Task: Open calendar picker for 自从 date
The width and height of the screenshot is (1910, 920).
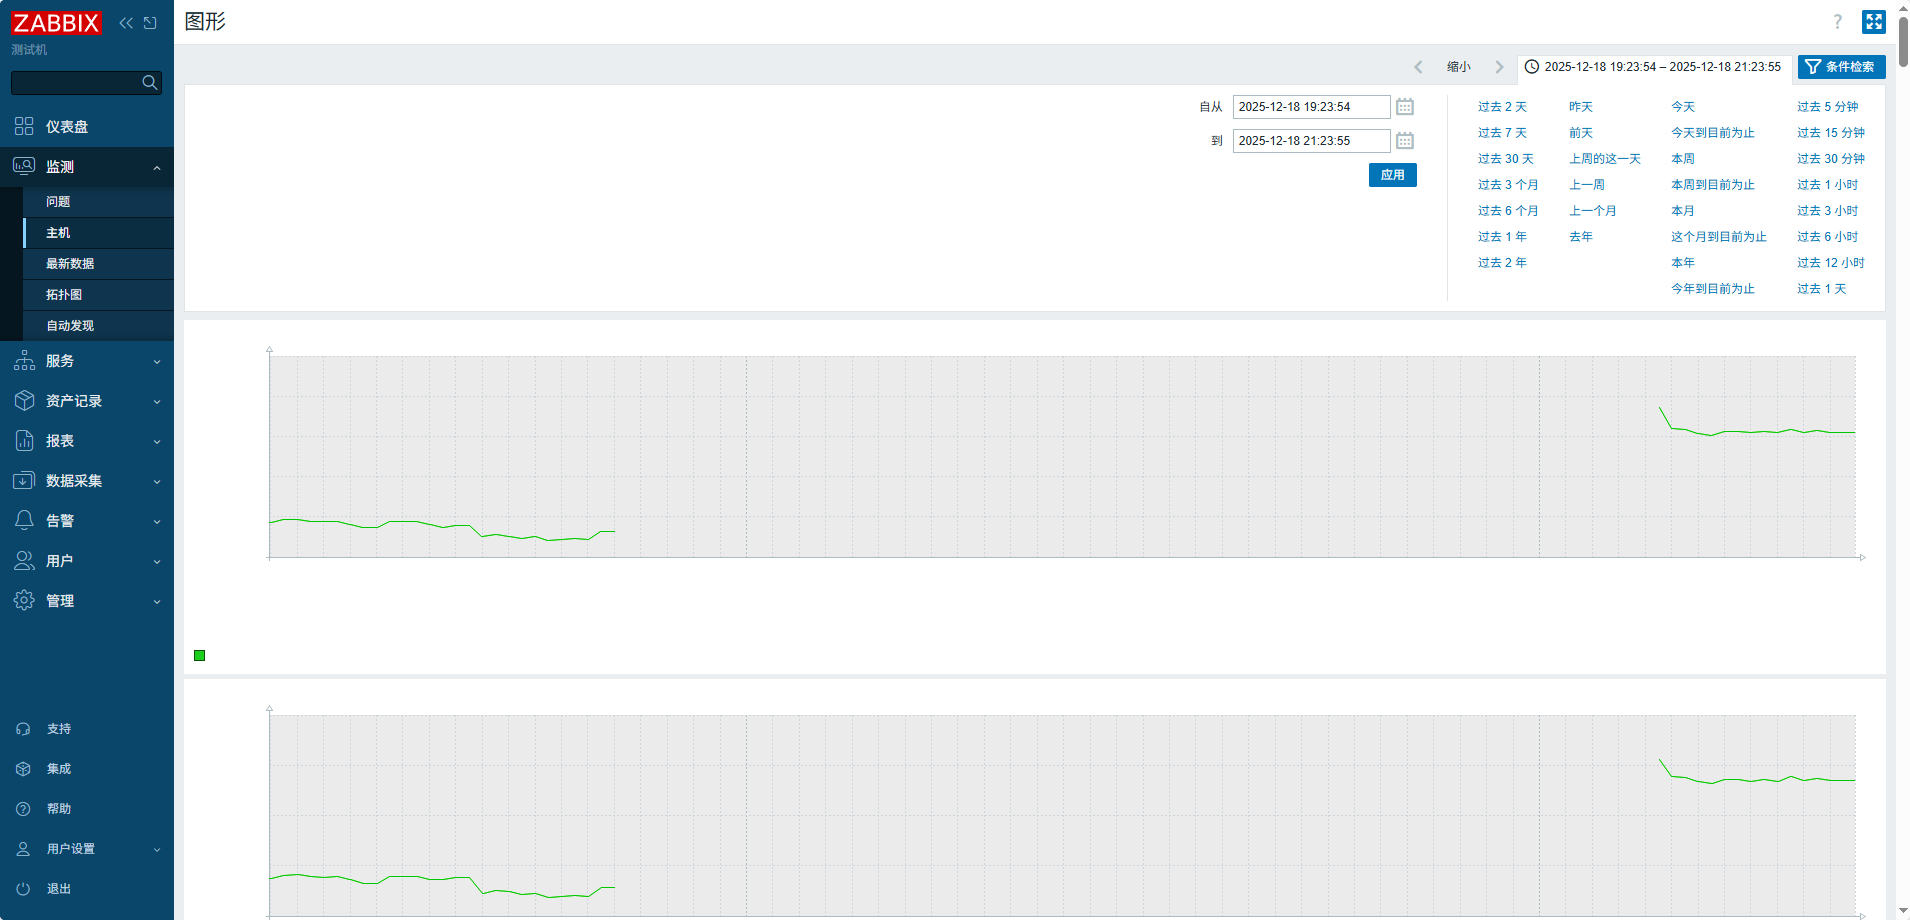Action: click(x=1405, y=107)
